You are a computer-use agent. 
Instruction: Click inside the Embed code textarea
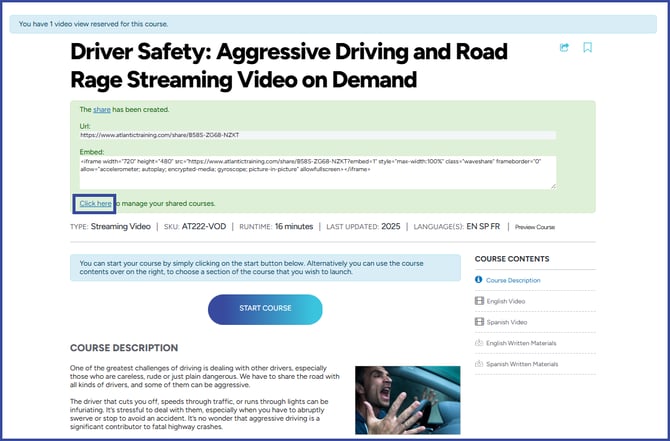coord(317,171)
